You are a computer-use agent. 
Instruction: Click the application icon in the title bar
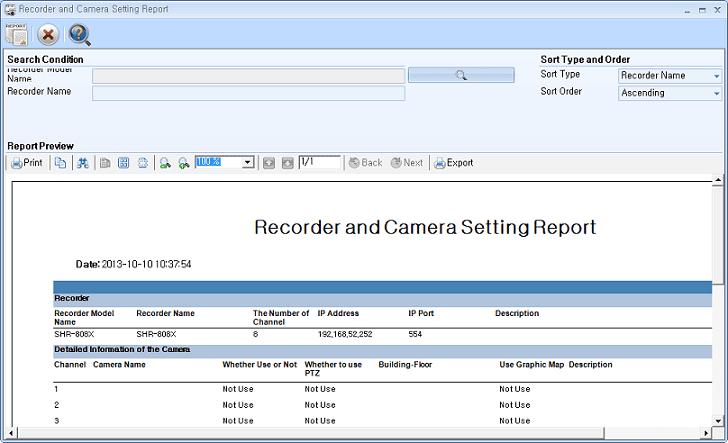click(10, 10)
